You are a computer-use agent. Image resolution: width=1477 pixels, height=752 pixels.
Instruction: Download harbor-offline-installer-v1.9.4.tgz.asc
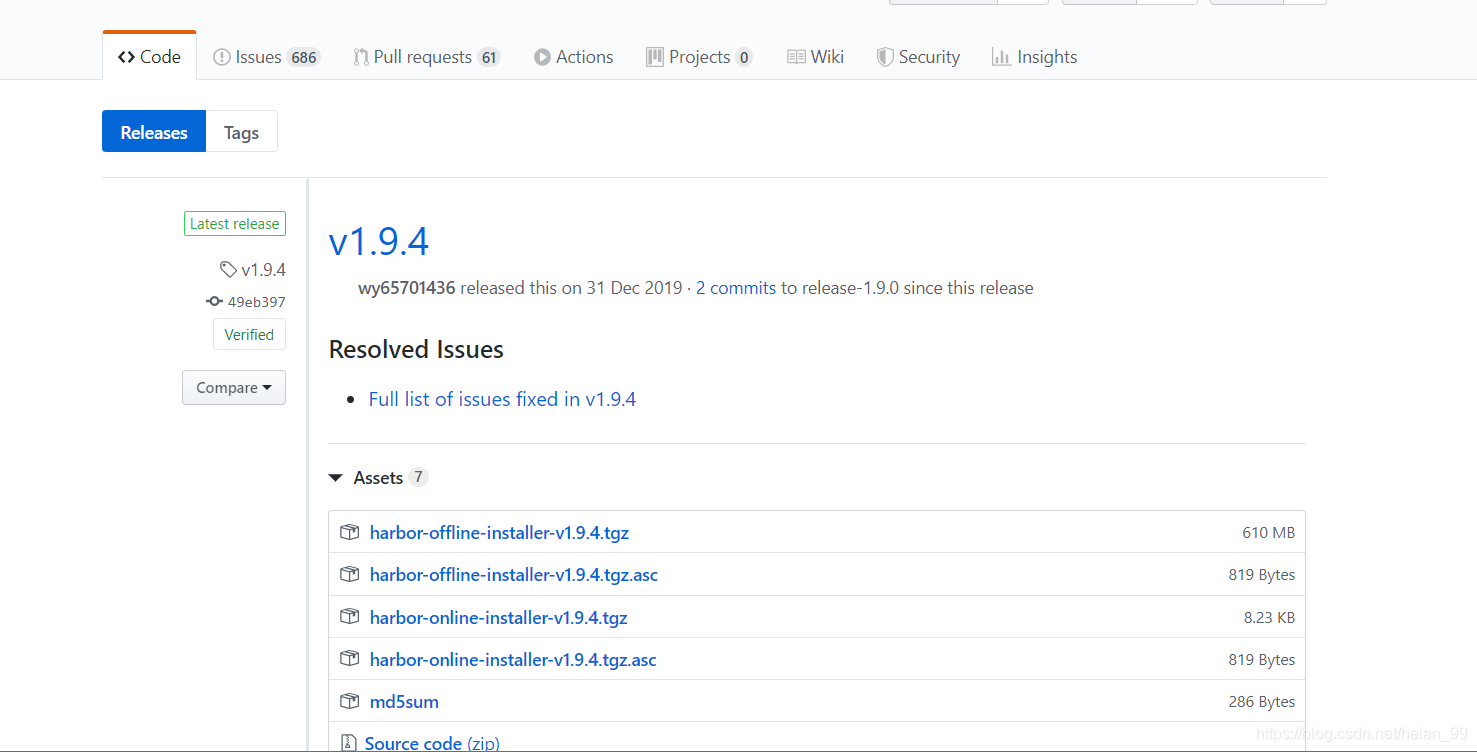point(514,575)
